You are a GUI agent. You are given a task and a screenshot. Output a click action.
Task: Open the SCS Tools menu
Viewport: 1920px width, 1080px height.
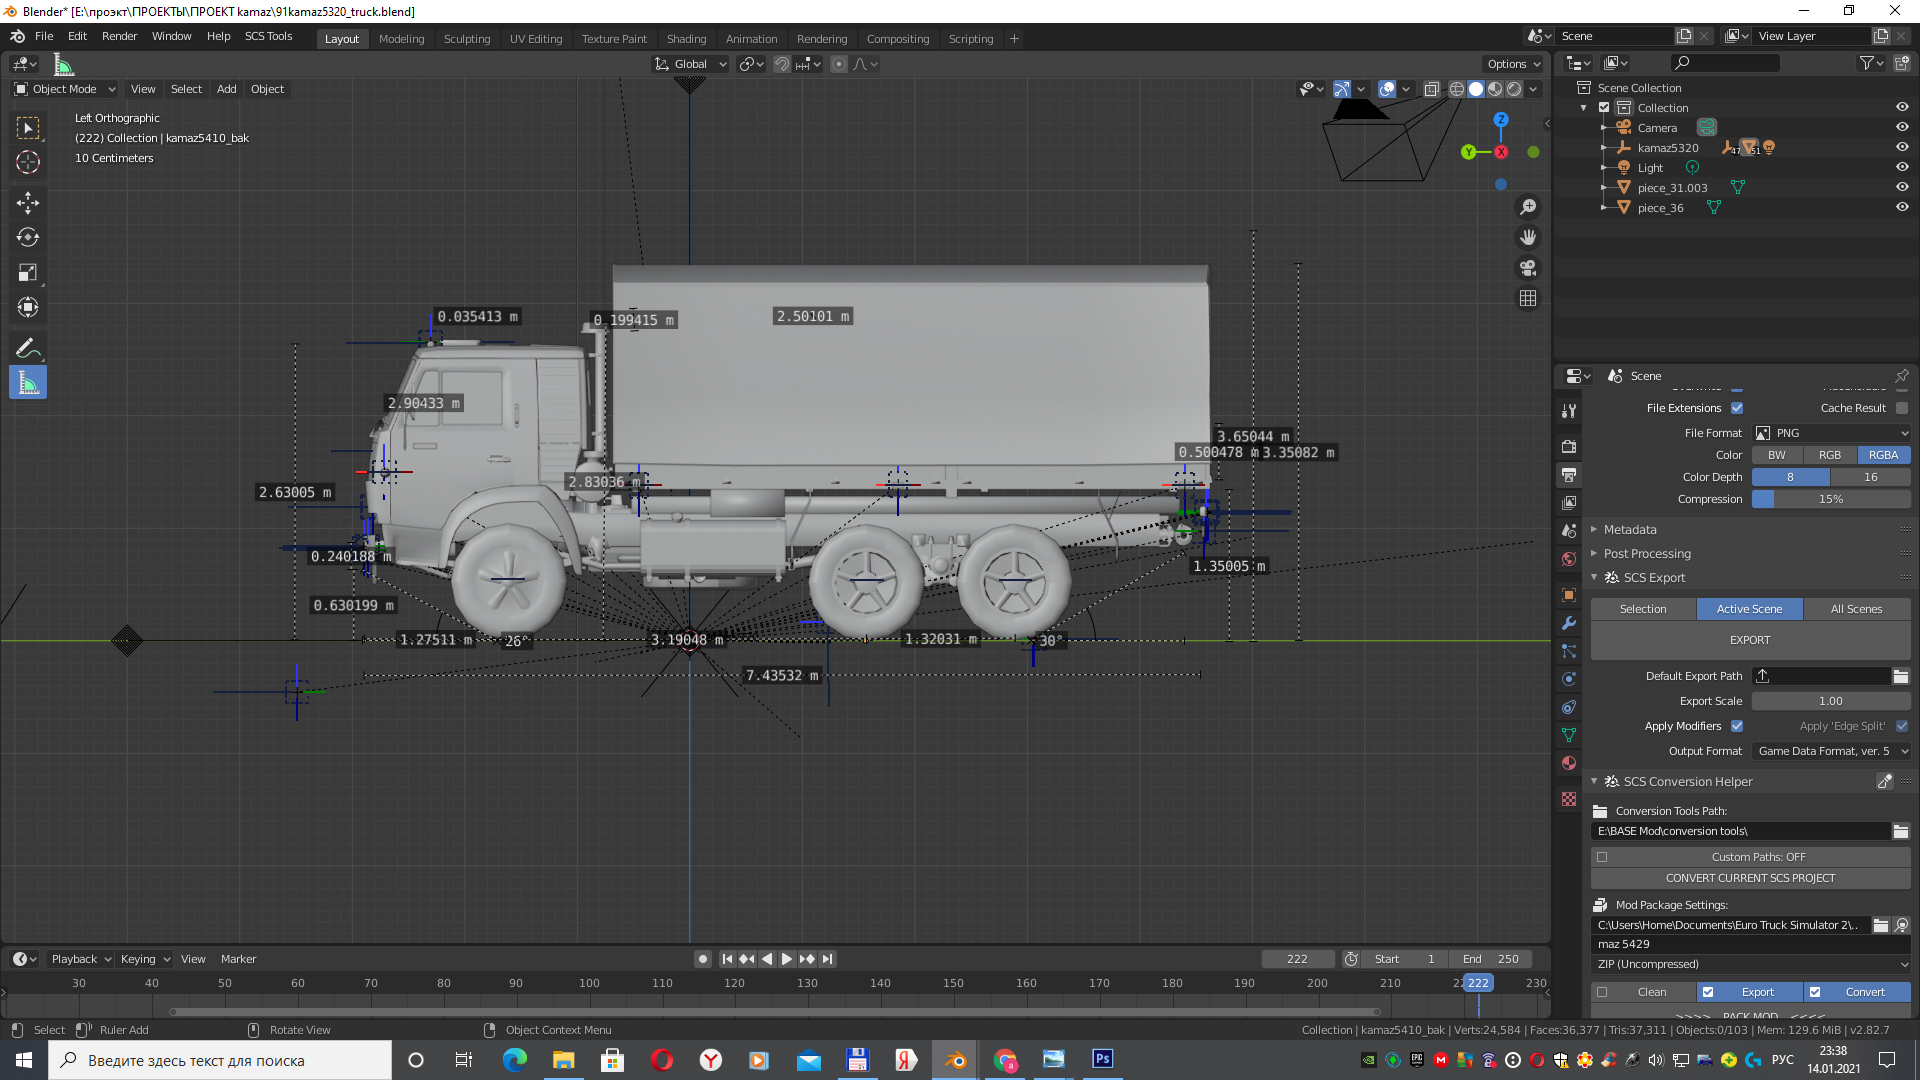tap(268, 36)
